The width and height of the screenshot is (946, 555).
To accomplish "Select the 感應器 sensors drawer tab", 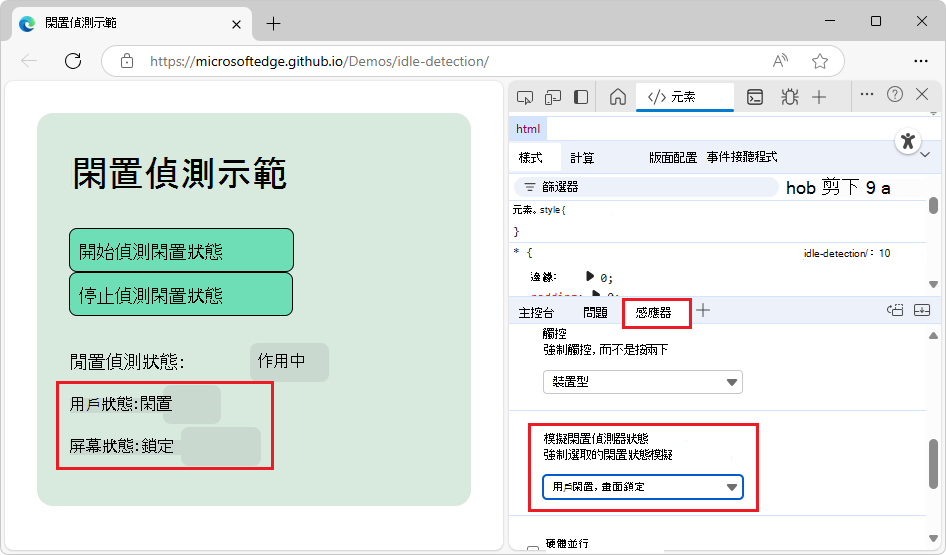I will point(654,312).
